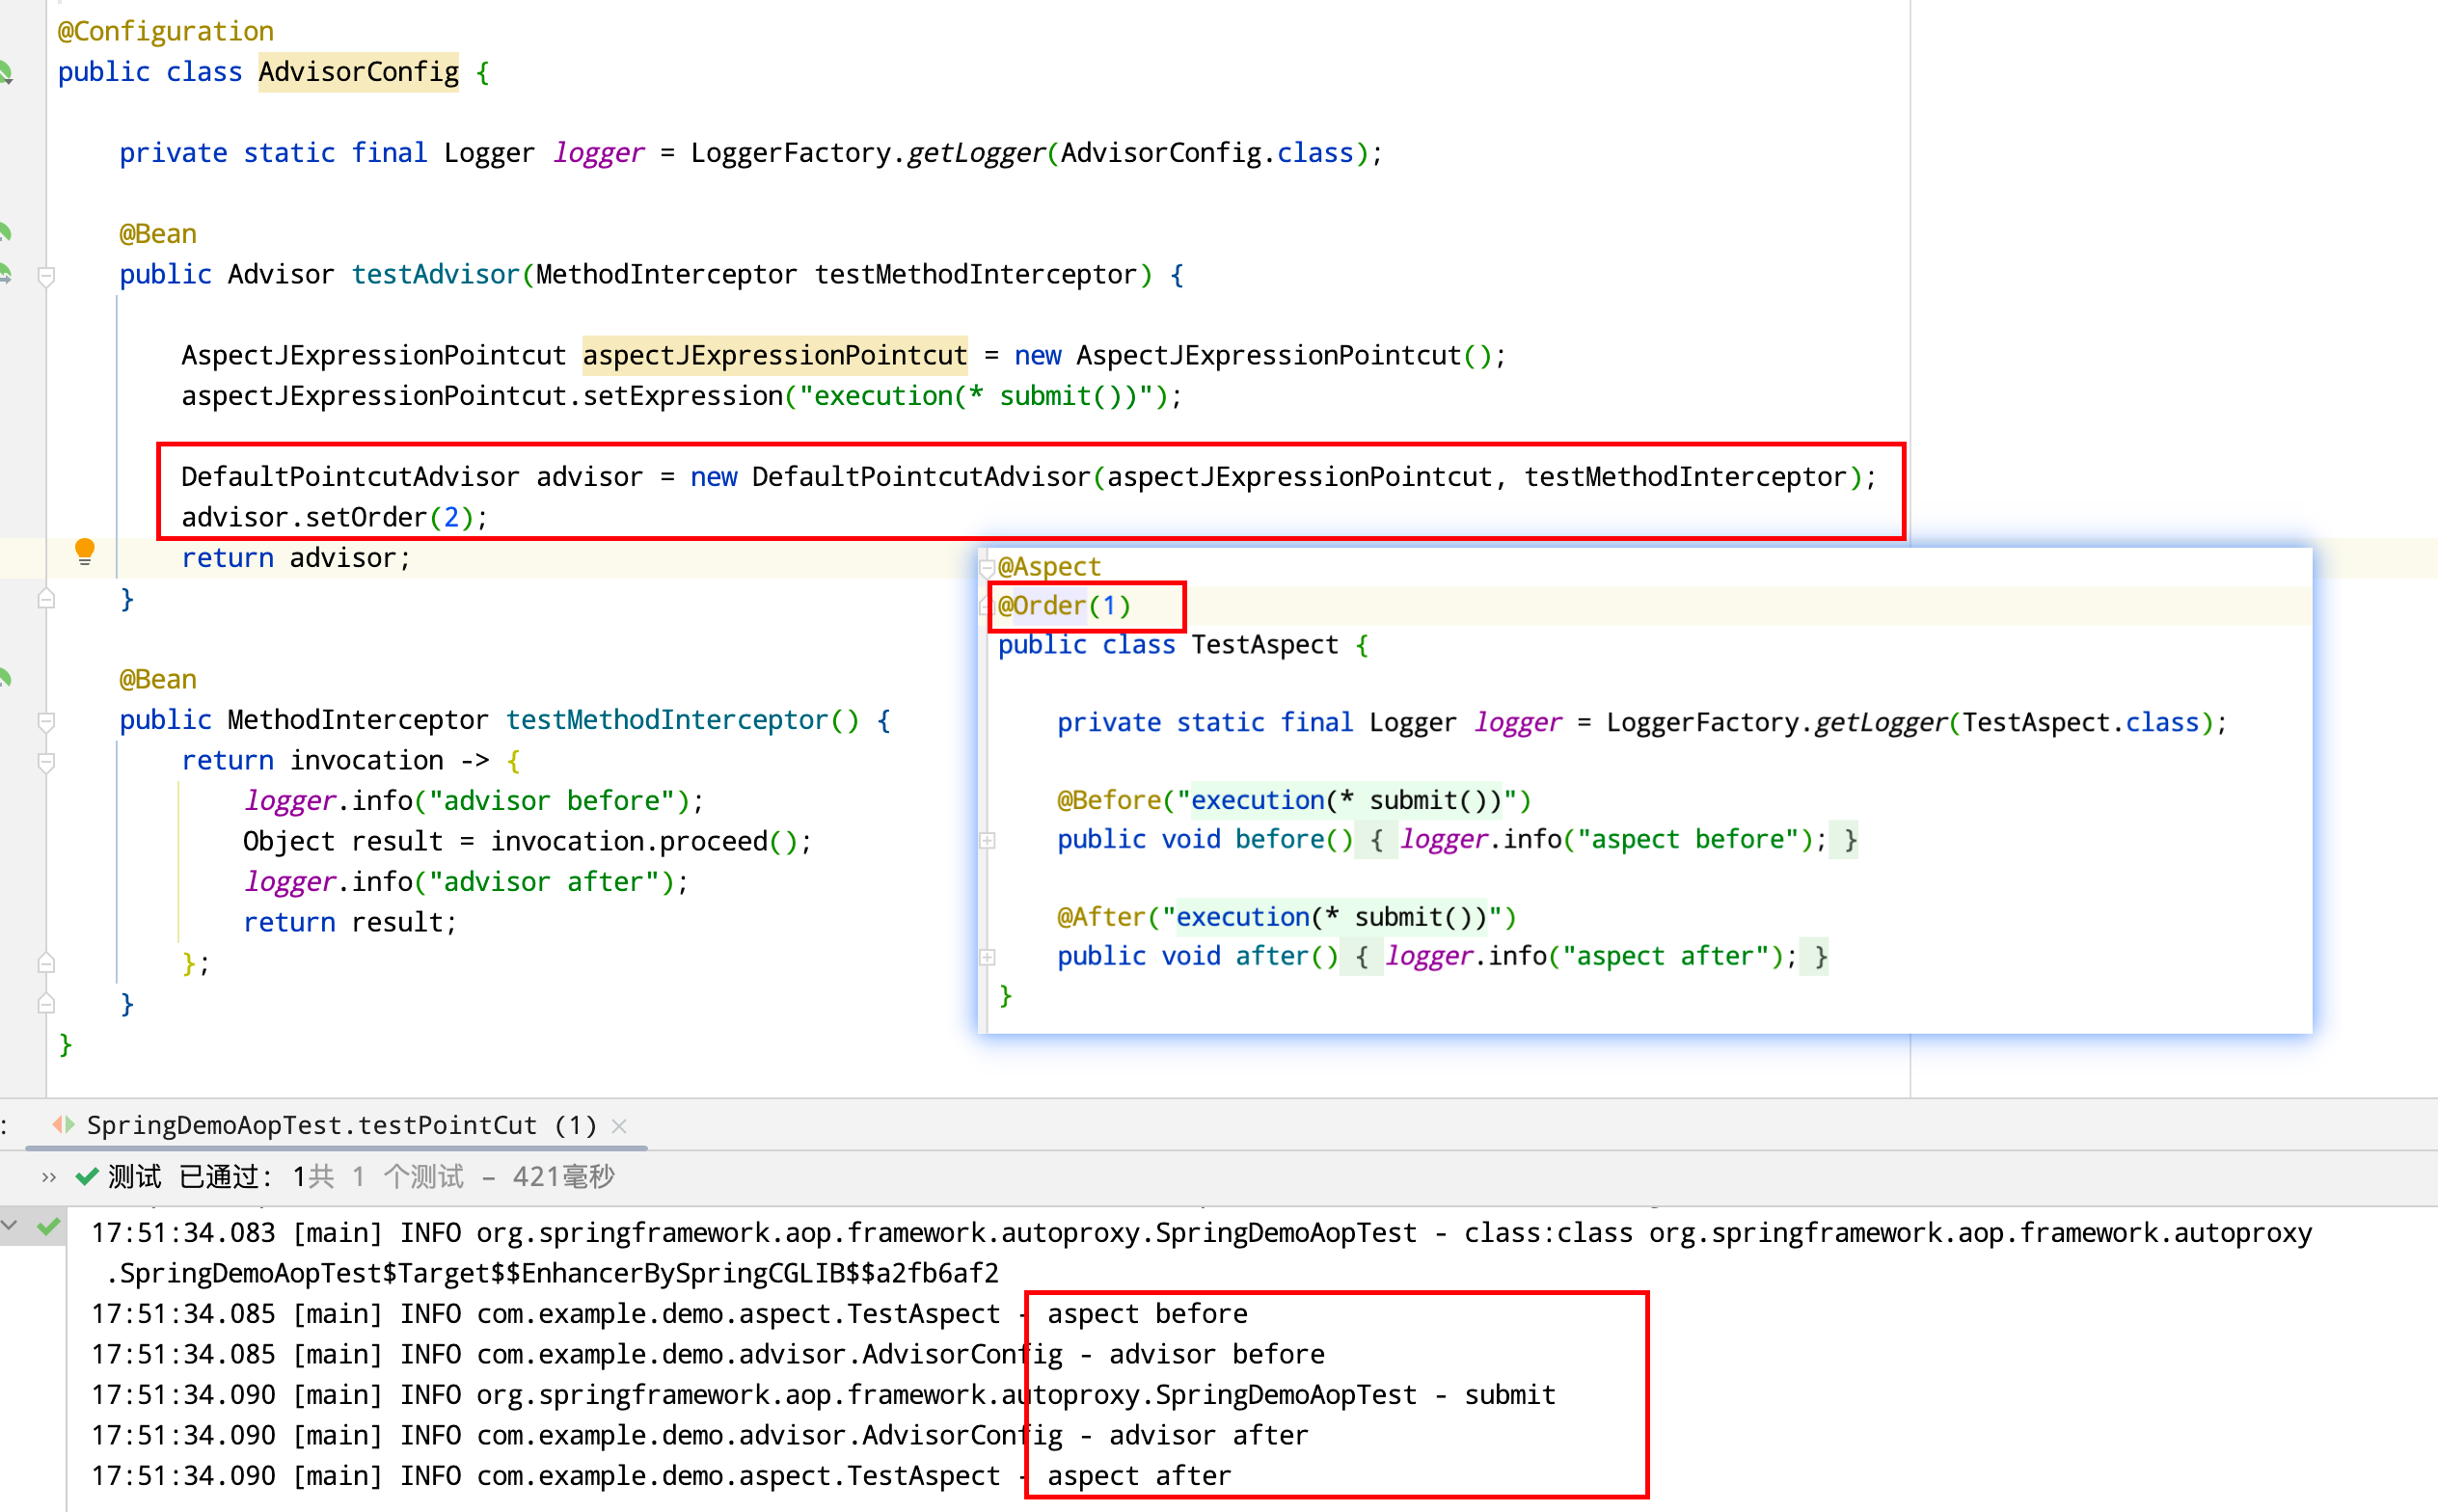Click the testAdvisor method name

pyautogui.click(x=435, y=274)
